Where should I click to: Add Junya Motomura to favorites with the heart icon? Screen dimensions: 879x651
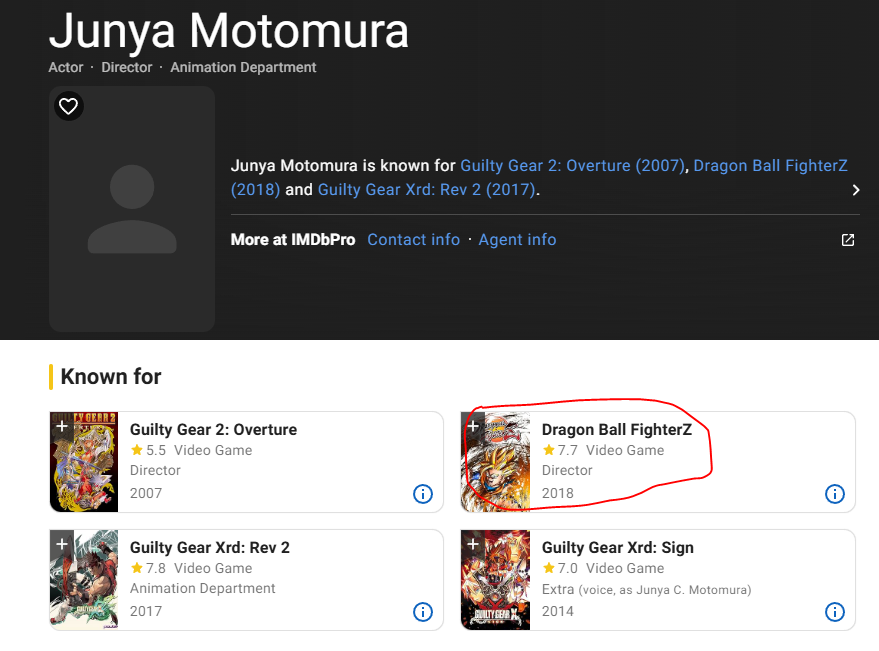[x=68, y=106]
